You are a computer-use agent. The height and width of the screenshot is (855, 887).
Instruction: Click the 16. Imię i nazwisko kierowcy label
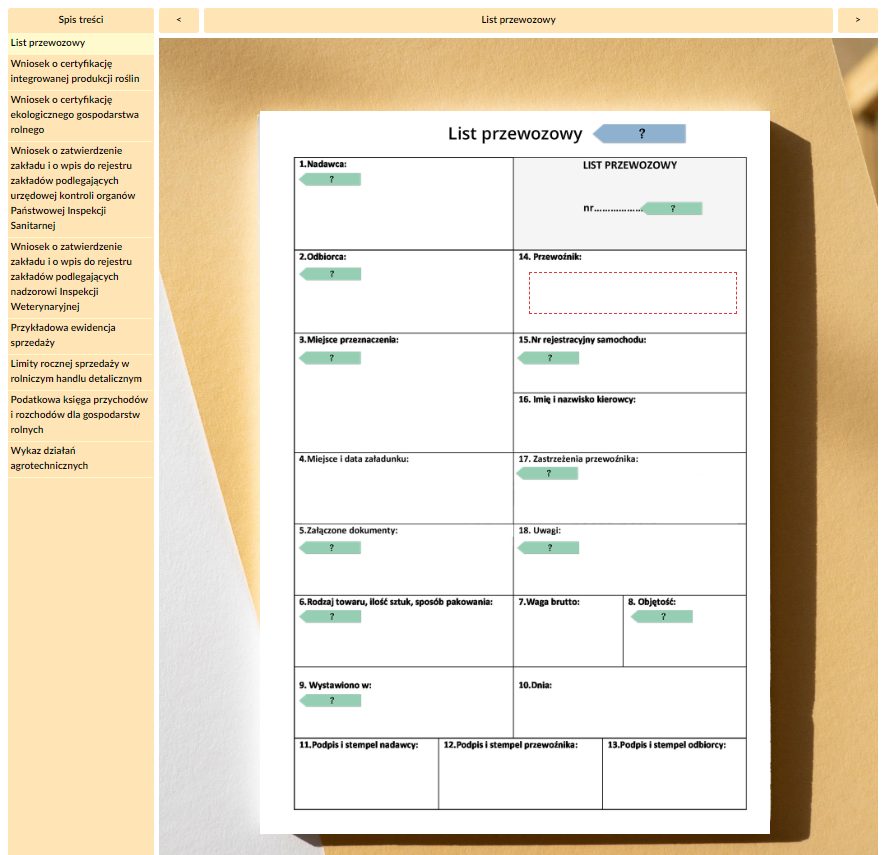[x=577, y=399]
